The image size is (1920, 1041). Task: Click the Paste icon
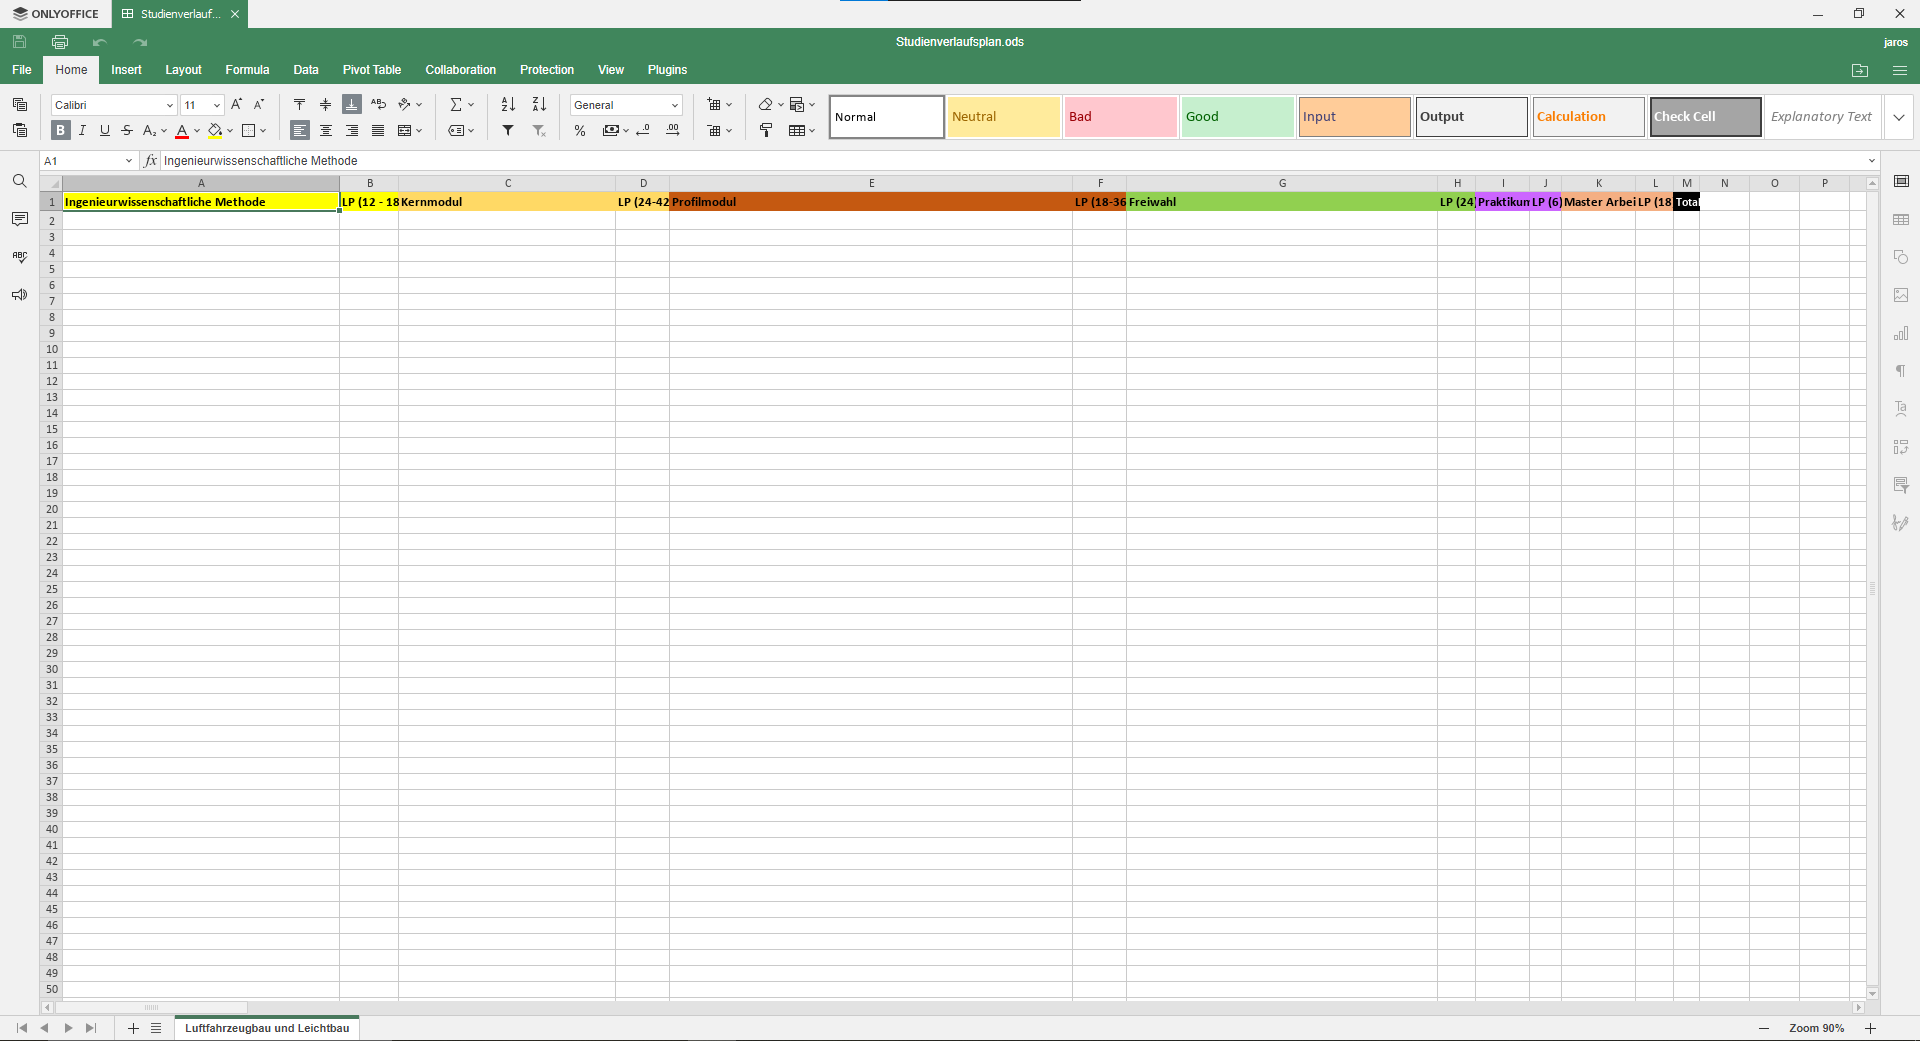[x=20, y=130]
